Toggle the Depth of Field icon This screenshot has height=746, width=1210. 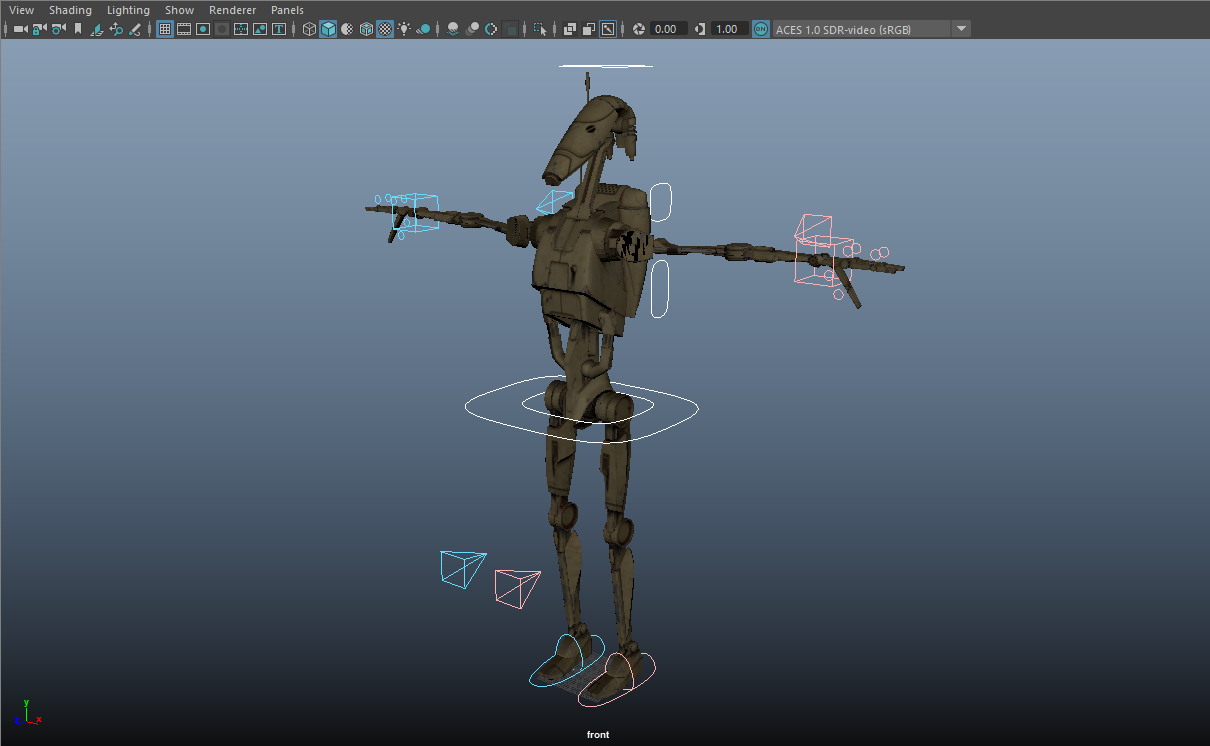[510, 29]
